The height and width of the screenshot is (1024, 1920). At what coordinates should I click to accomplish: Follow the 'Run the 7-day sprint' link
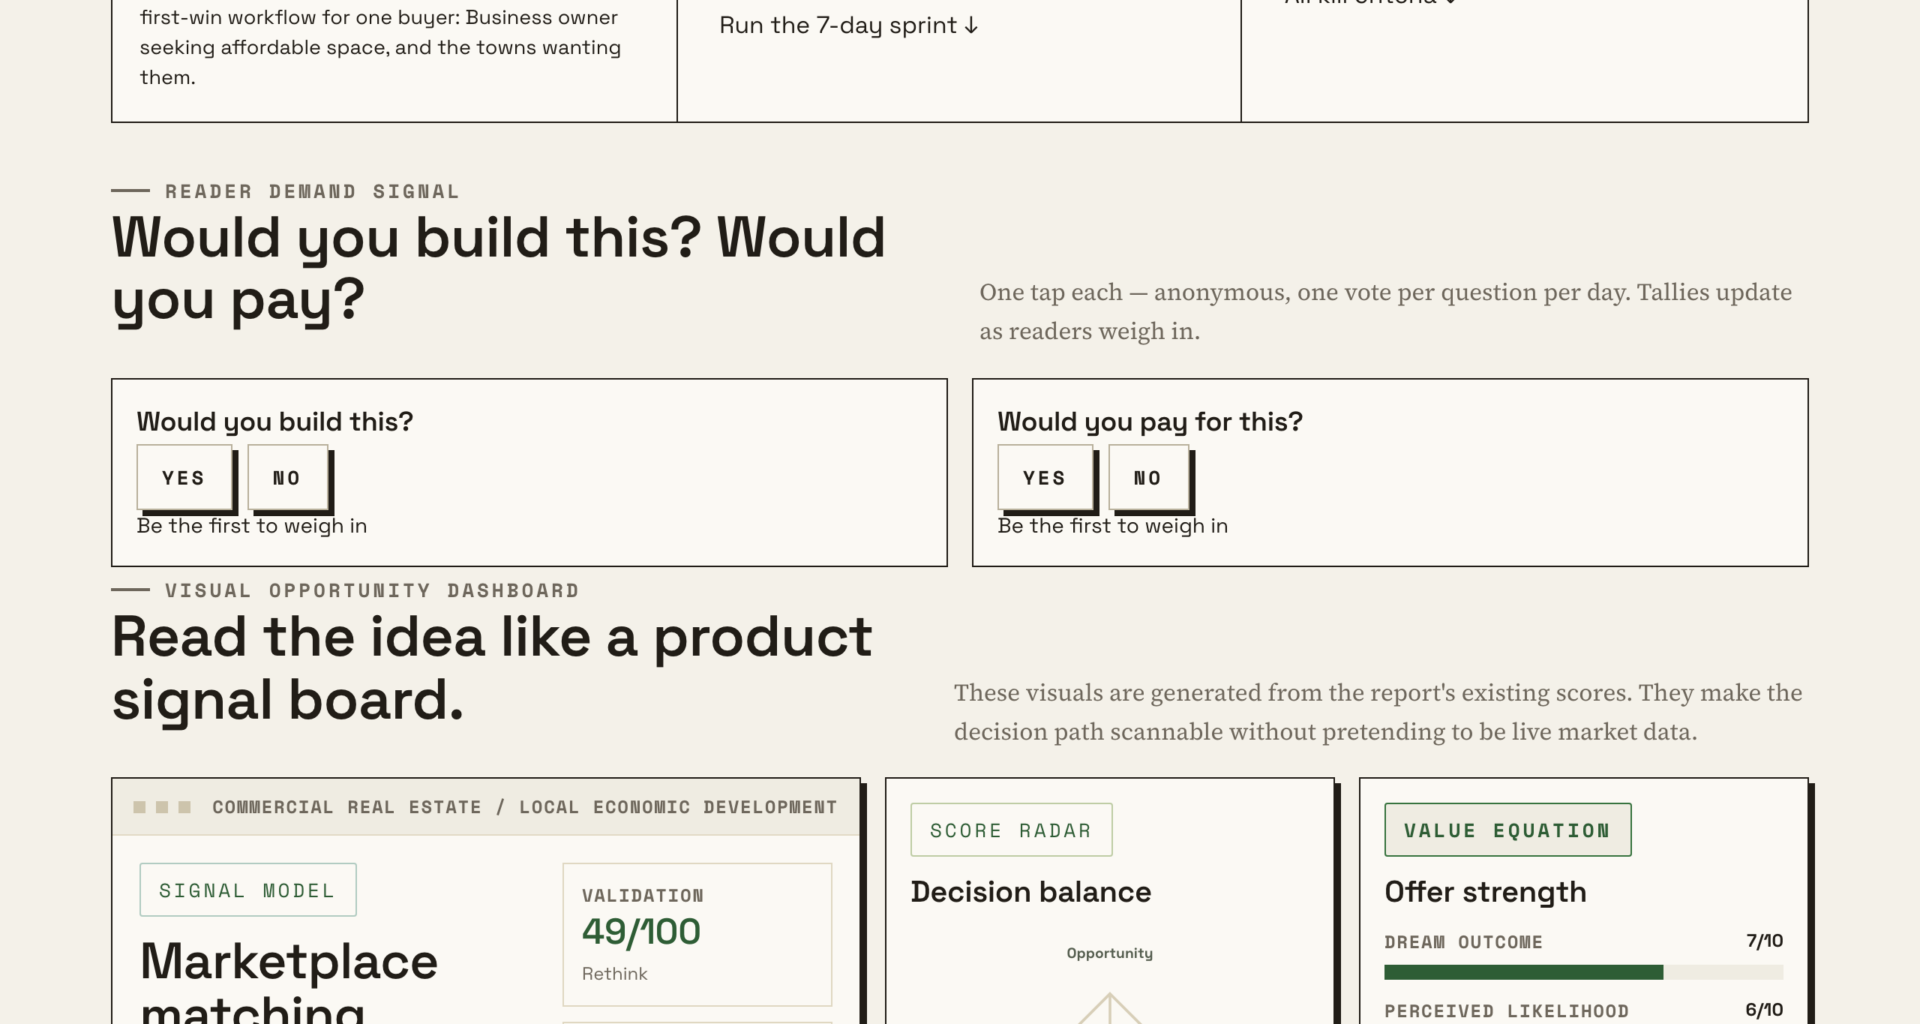(x=848, y=26)
